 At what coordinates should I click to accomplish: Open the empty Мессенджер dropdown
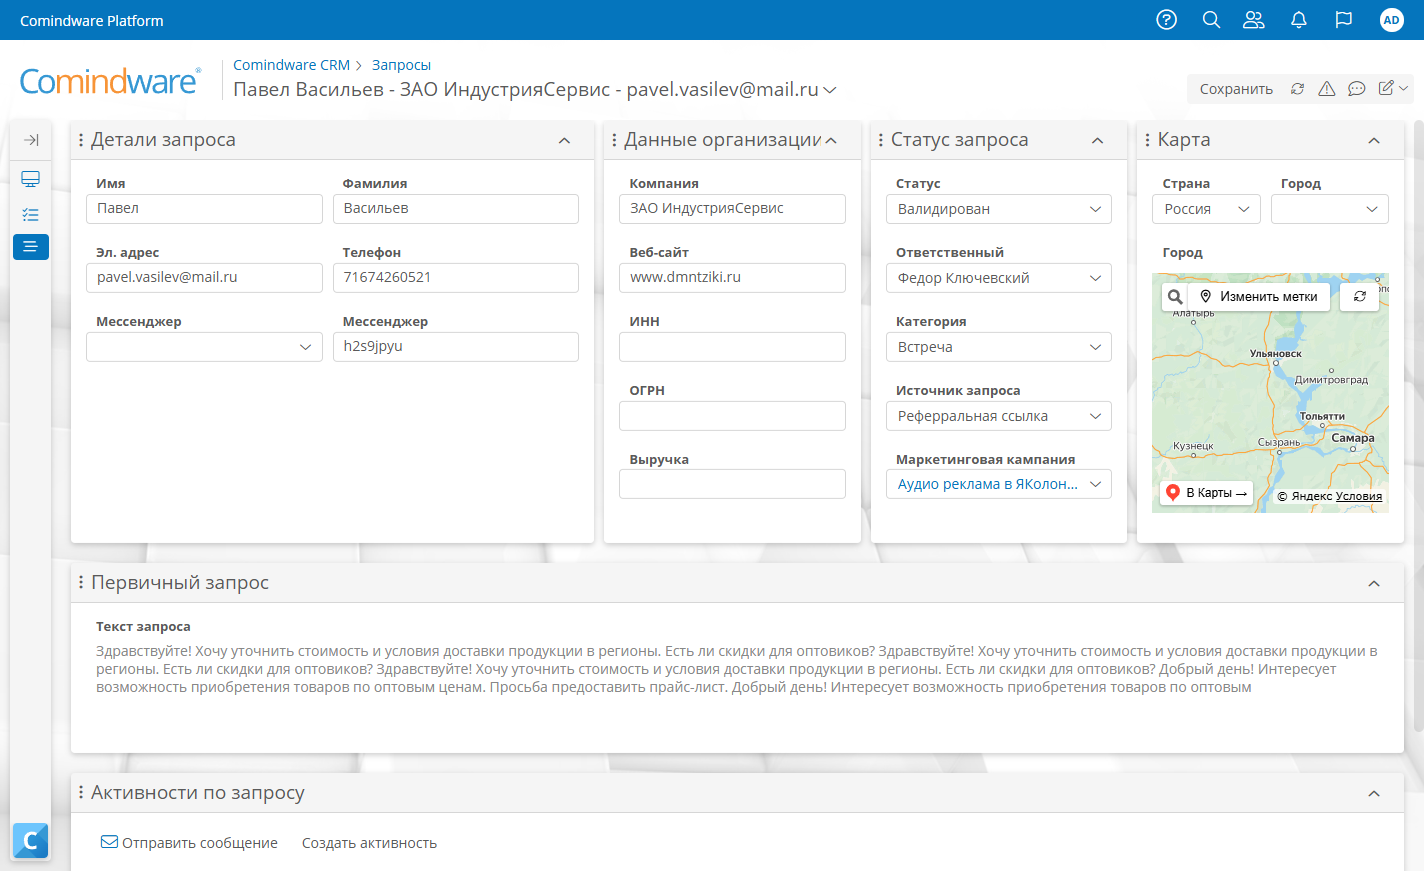tap(204, 347)
